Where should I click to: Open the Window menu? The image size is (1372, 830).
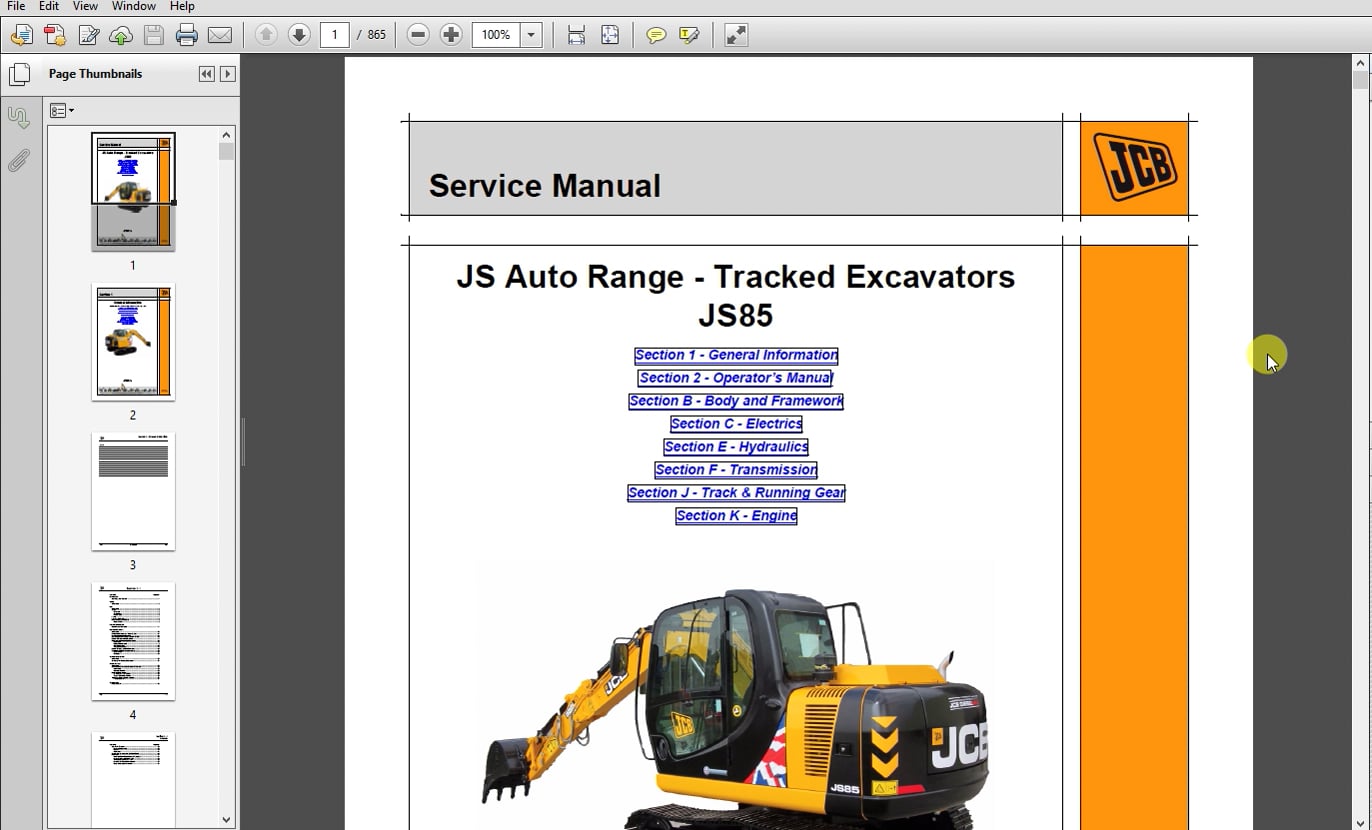[134, 6]
